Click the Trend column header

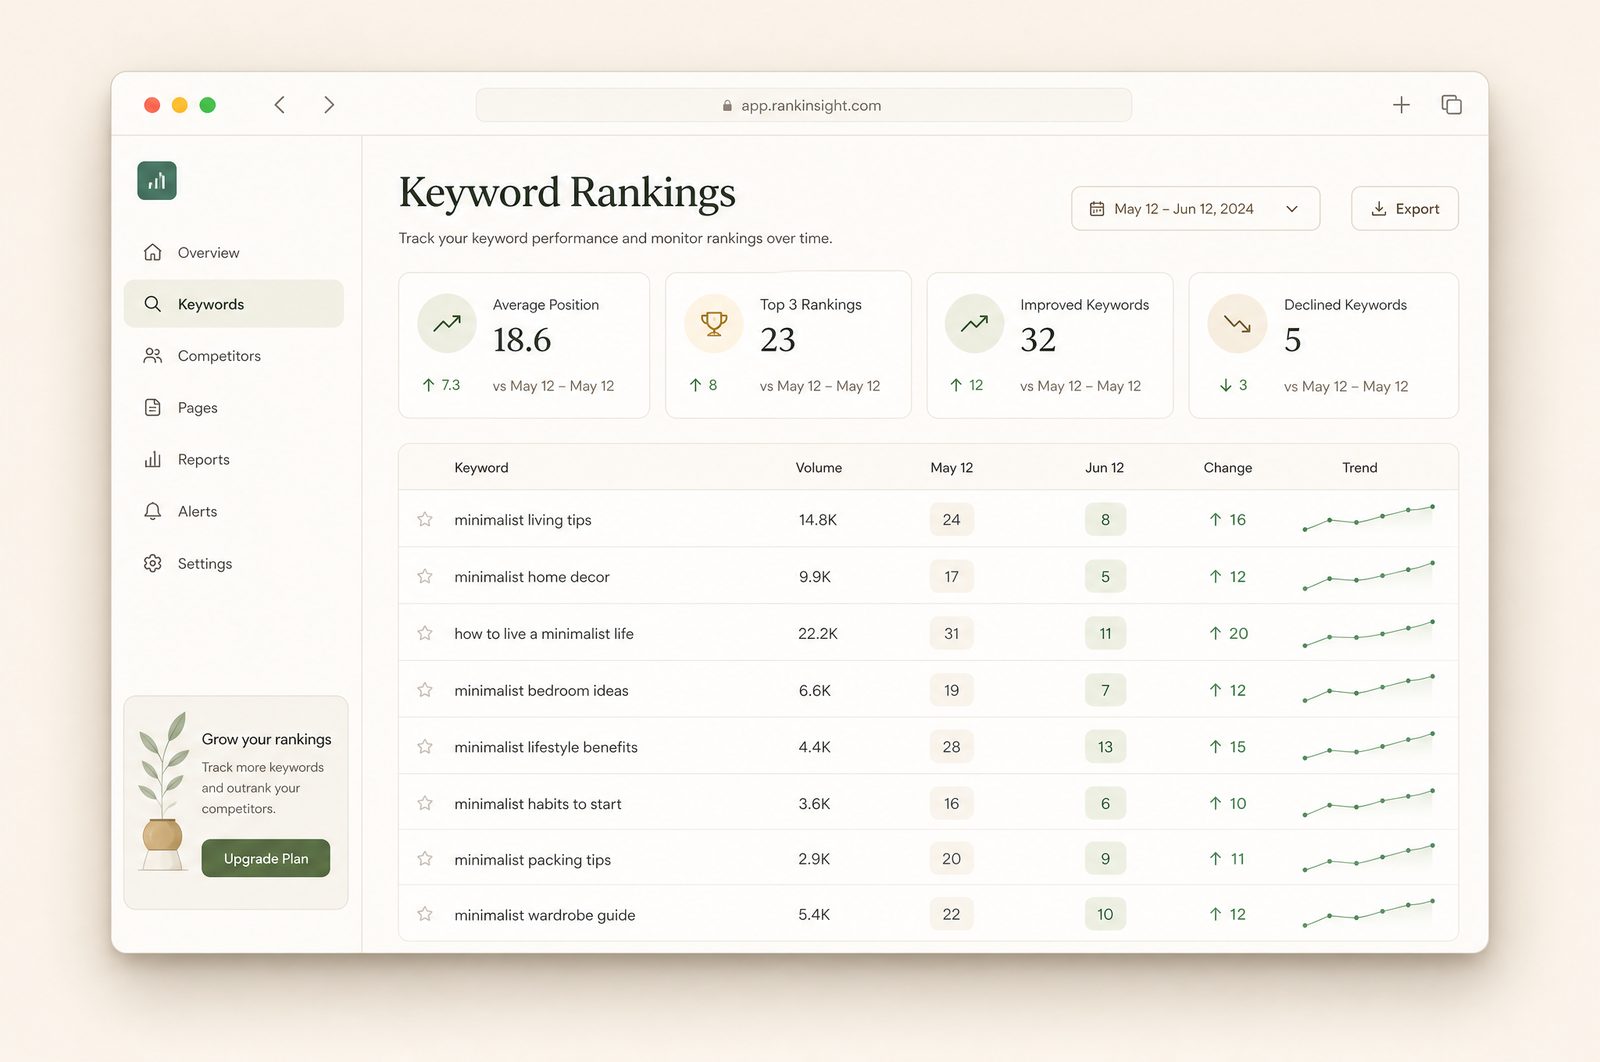pos(1359,467)
